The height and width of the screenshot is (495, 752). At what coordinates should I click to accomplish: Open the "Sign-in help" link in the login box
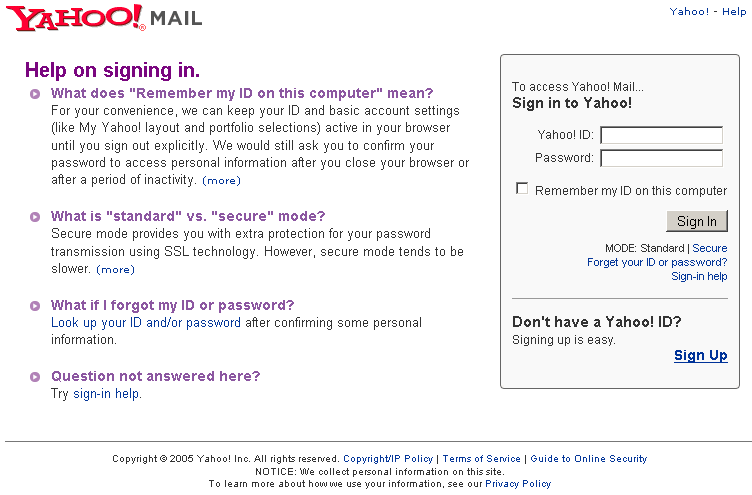click(699, 276)
